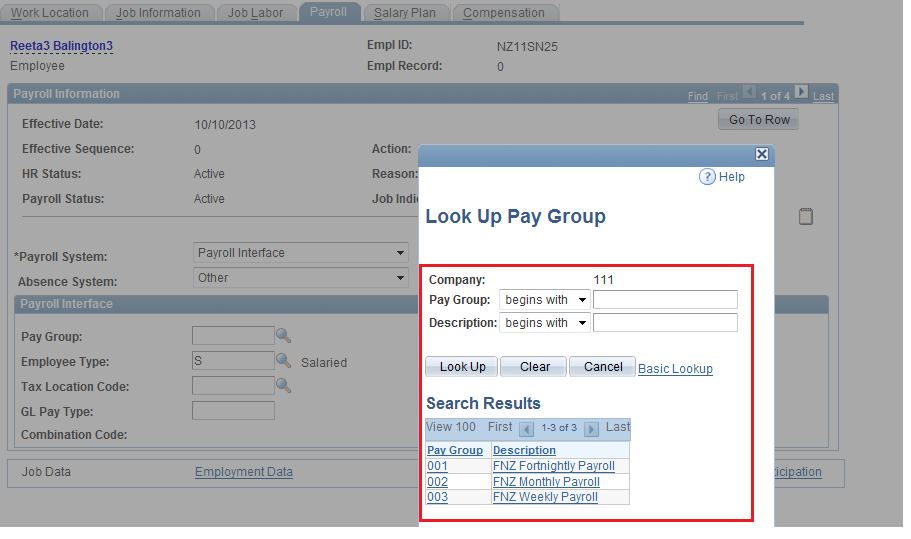The image size is (911, 539).
Task: Switch to the Work Location tab
Action: click(51, 13)
